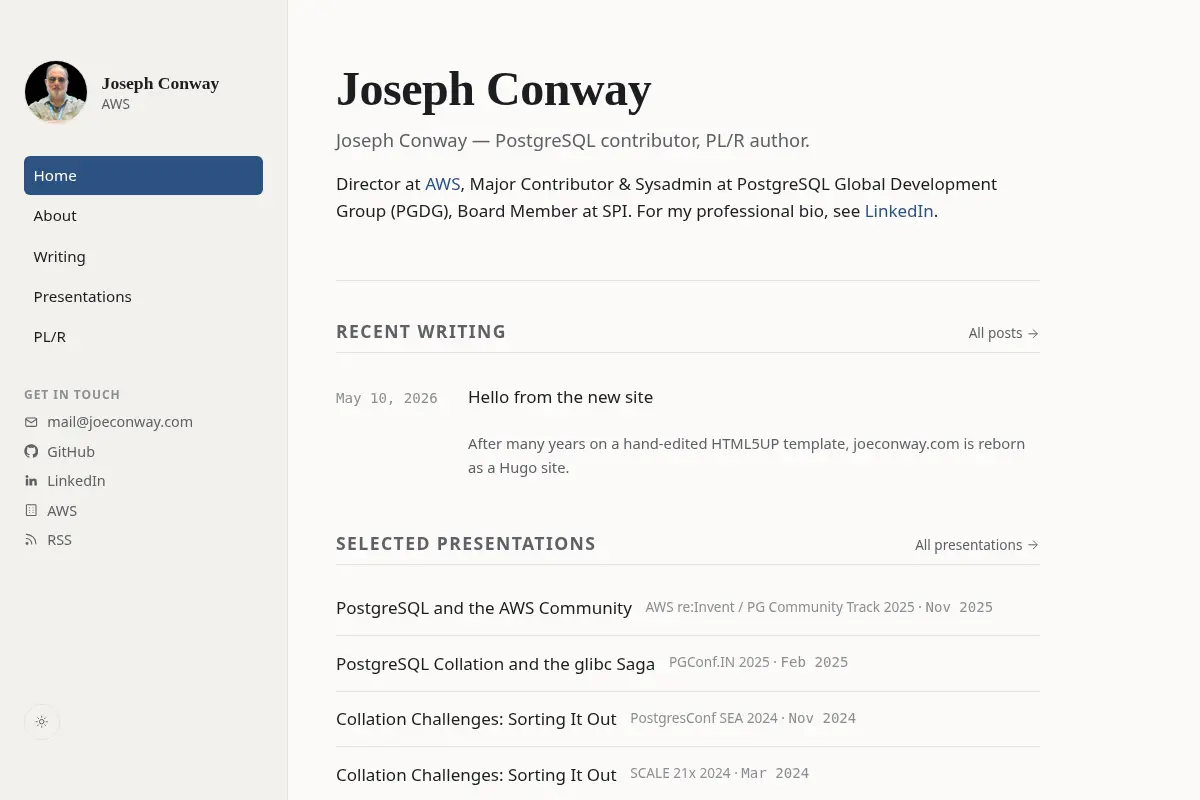Open post 'Hello from the new site'
Image resolution: width=1200 pixels, height=800 pixels.
point(560,397)
